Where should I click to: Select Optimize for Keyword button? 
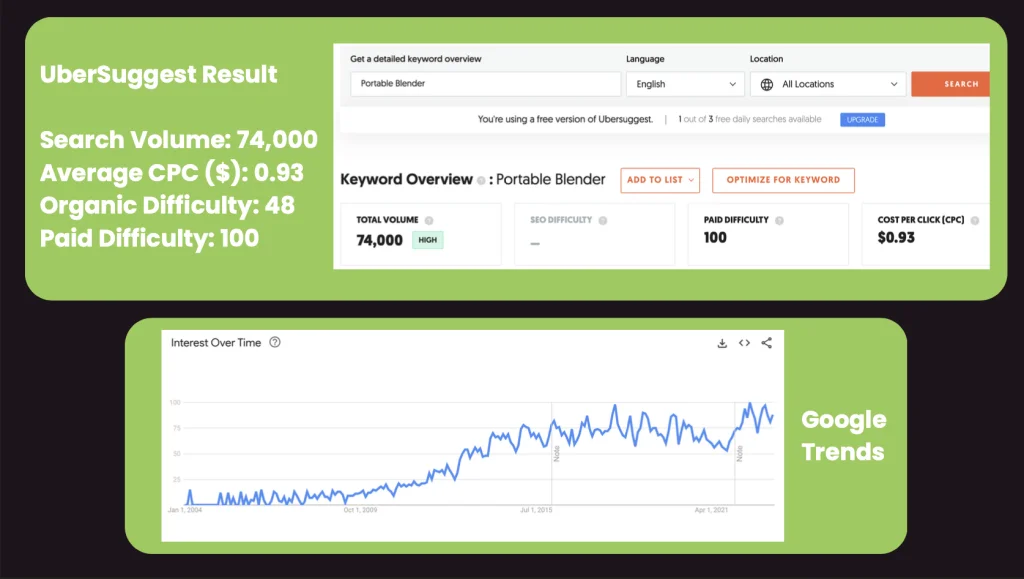tap(783, 180)
